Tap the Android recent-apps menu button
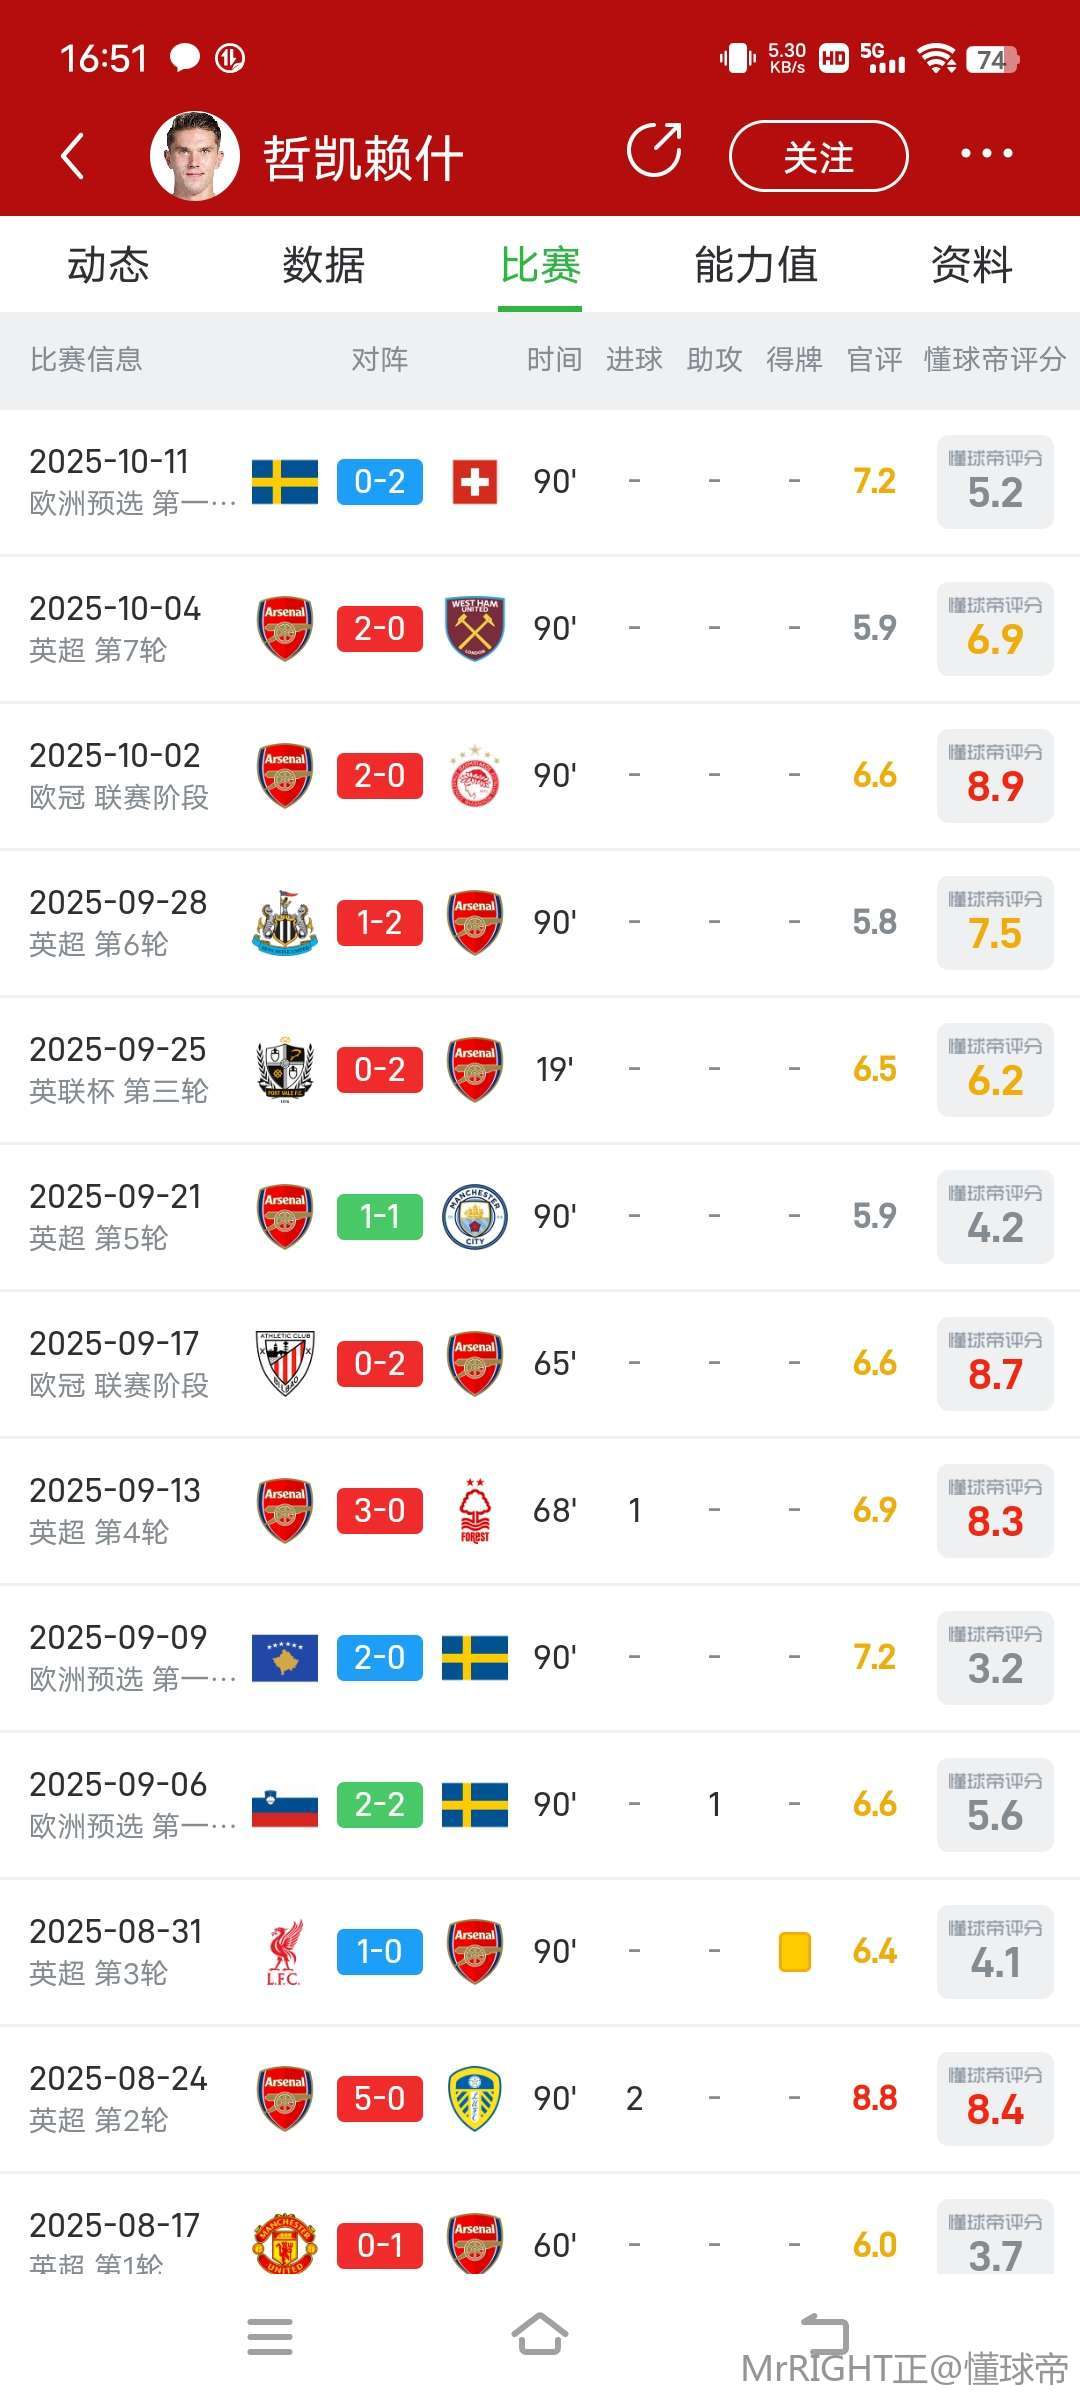The image size is (1080, 2400). click(x=270, y=2336)
